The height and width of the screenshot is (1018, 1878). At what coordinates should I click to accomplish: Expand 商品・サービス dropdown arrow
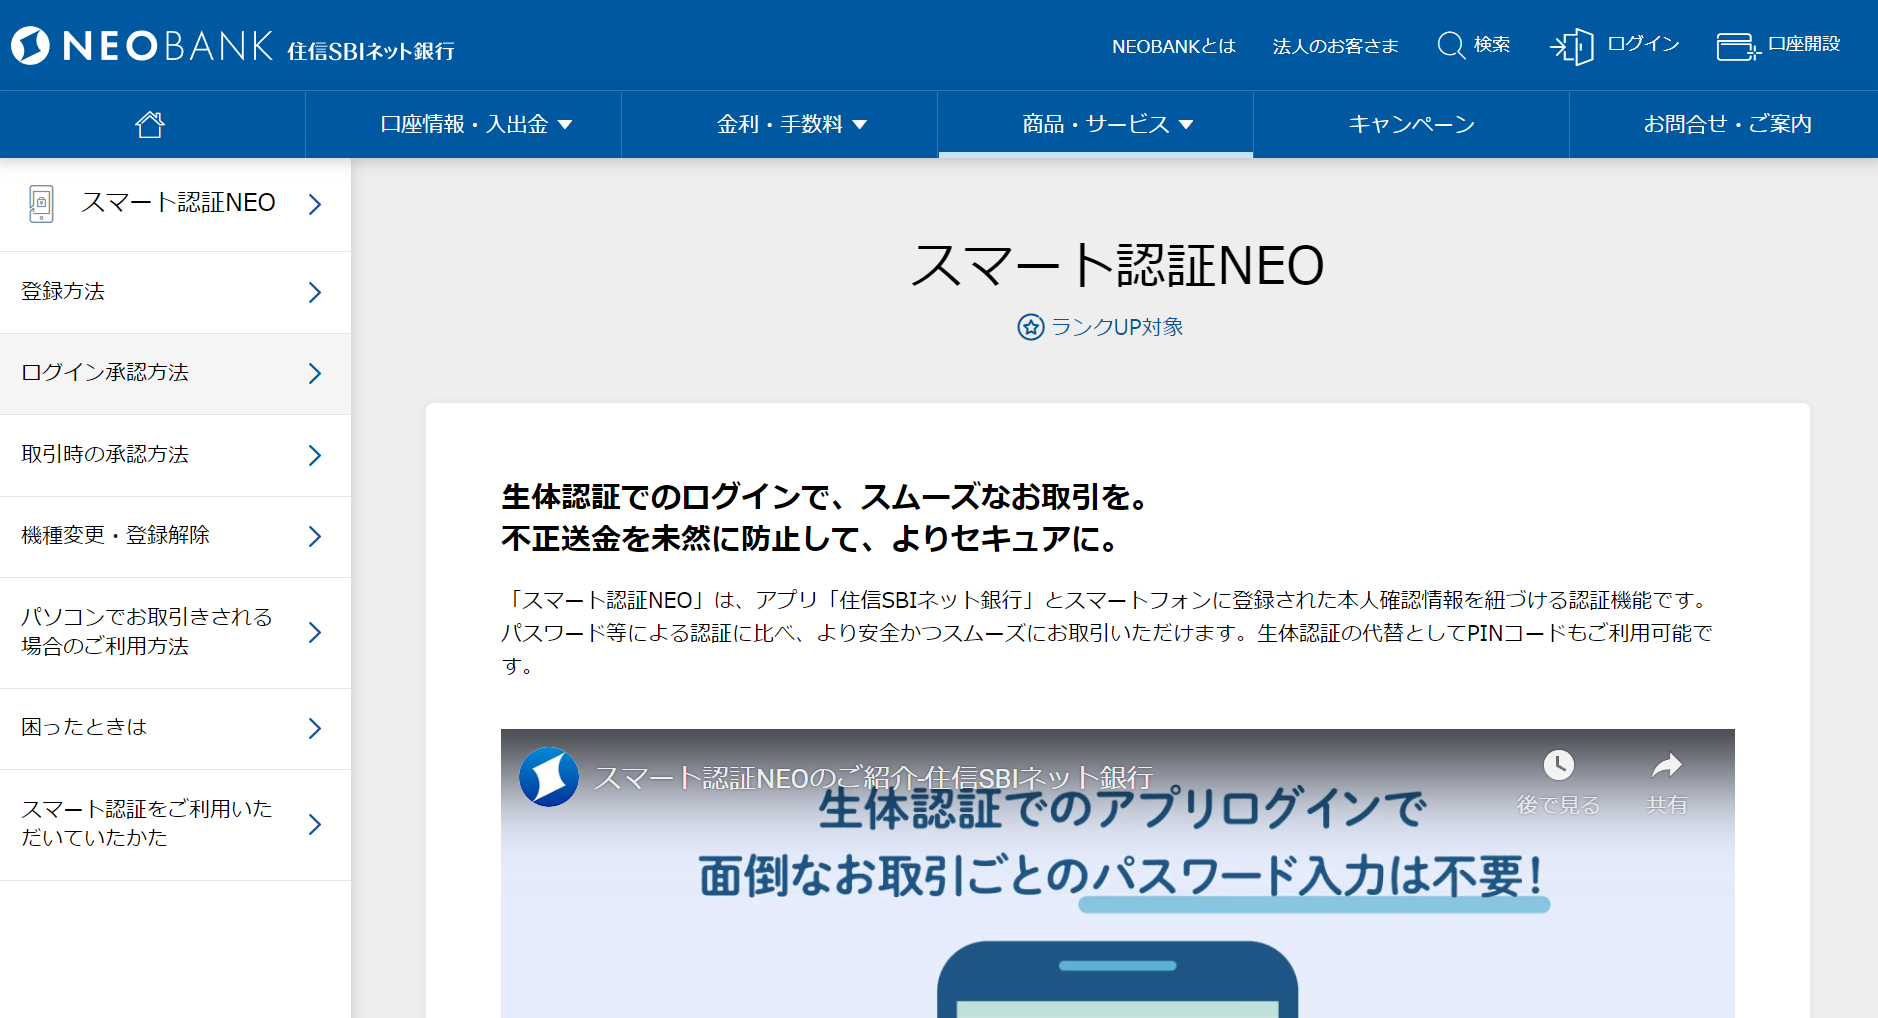coord(1186,125)
